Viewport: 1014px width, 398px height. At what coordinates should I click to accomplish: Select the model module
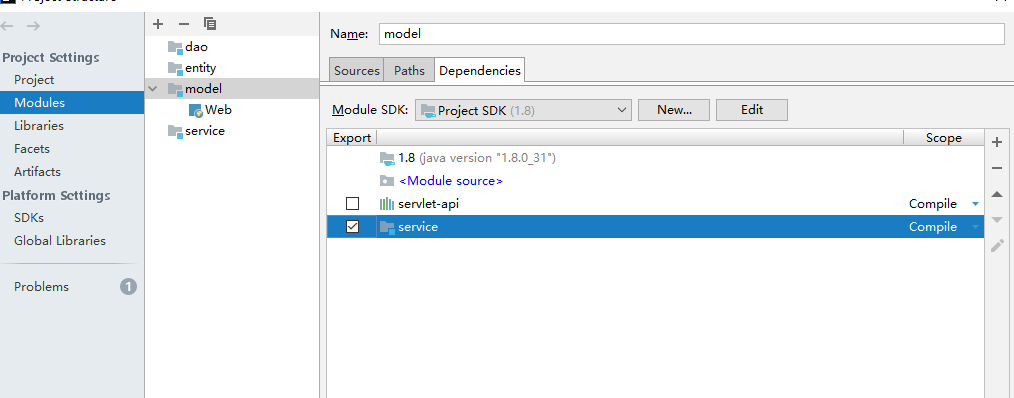coord(203,89)
